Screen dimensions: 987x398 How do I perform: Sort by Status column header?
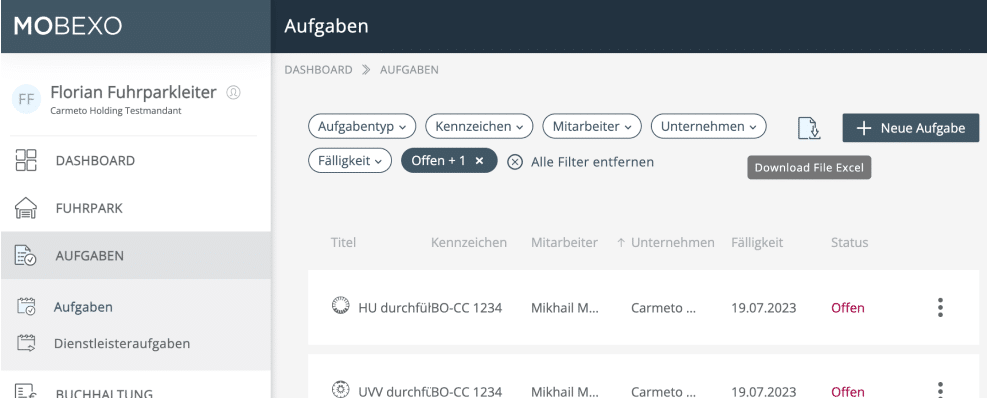point(849,242)
